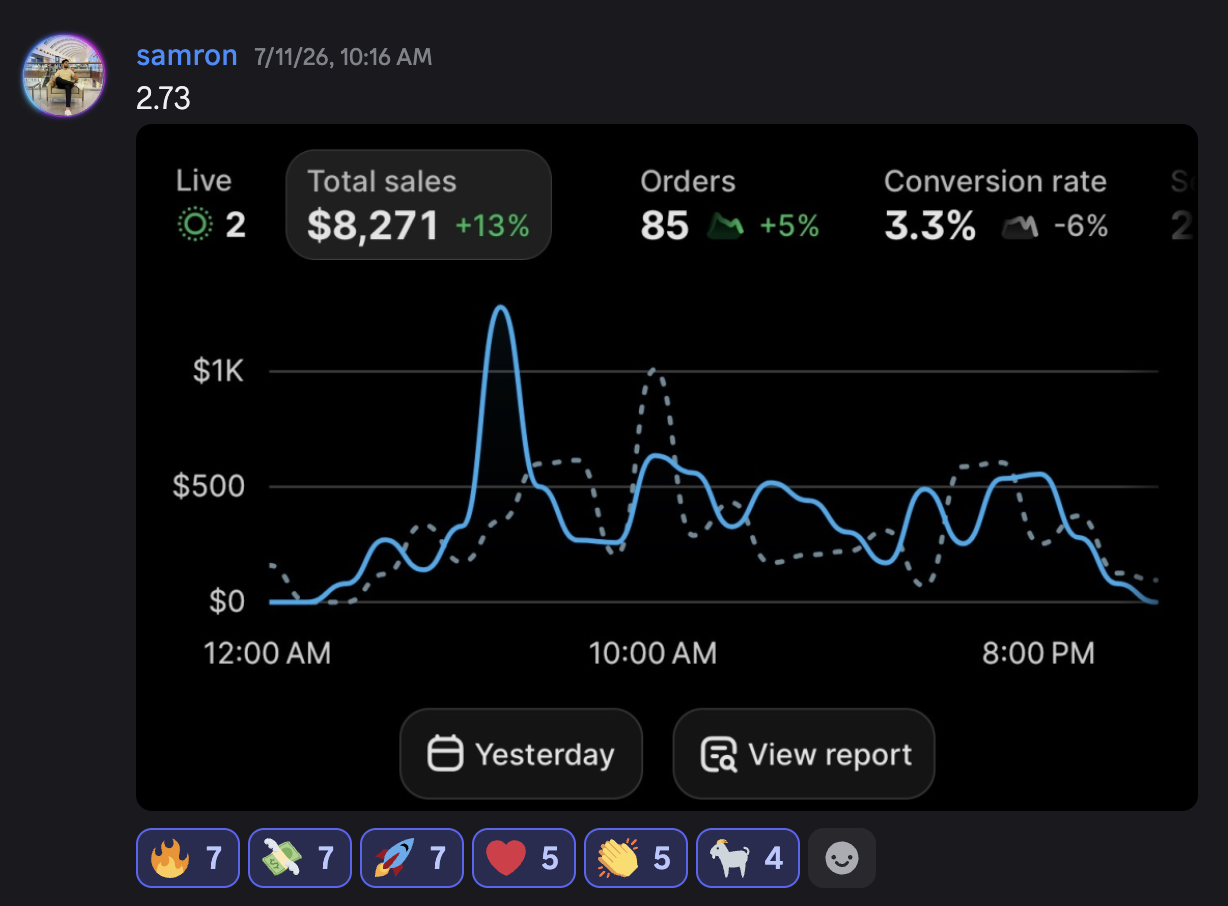Click the 3.3% conversion rate value

click(930, 226)
